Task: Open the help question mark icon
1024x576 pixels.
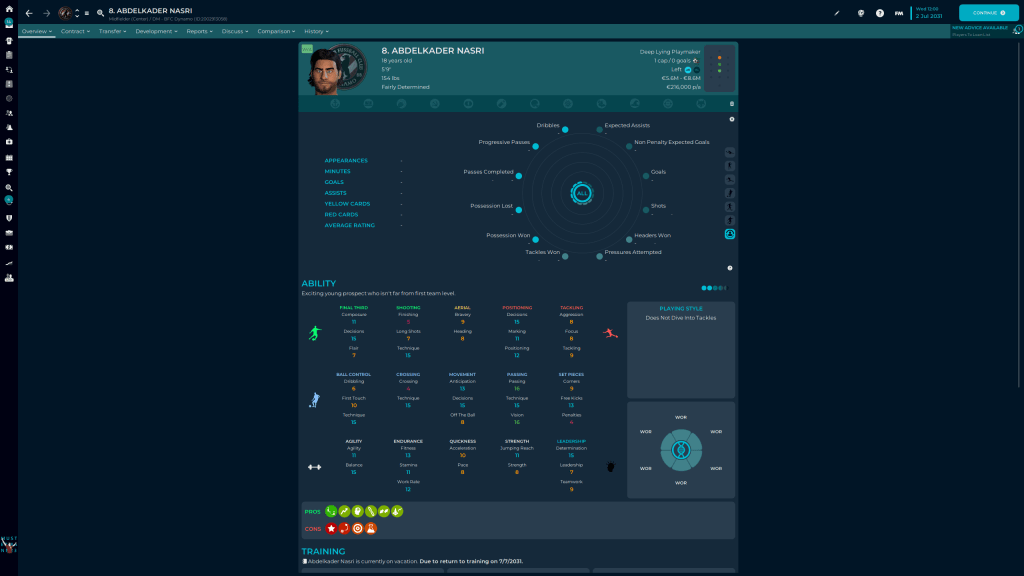Action: [879, 13]
